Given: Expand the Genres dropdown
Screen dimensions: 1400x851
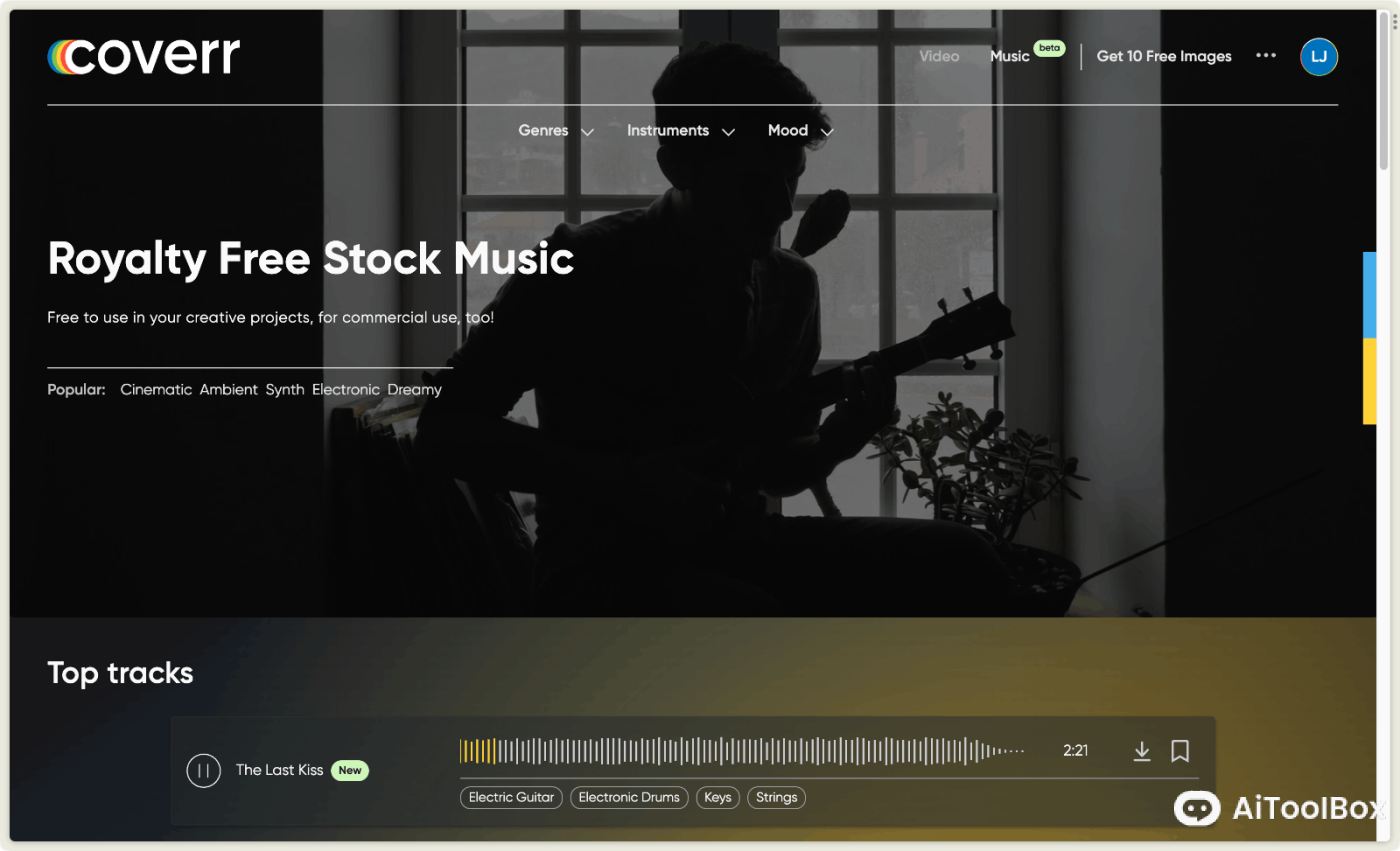Looking at the screenshot, I should [x=556, y=131].
